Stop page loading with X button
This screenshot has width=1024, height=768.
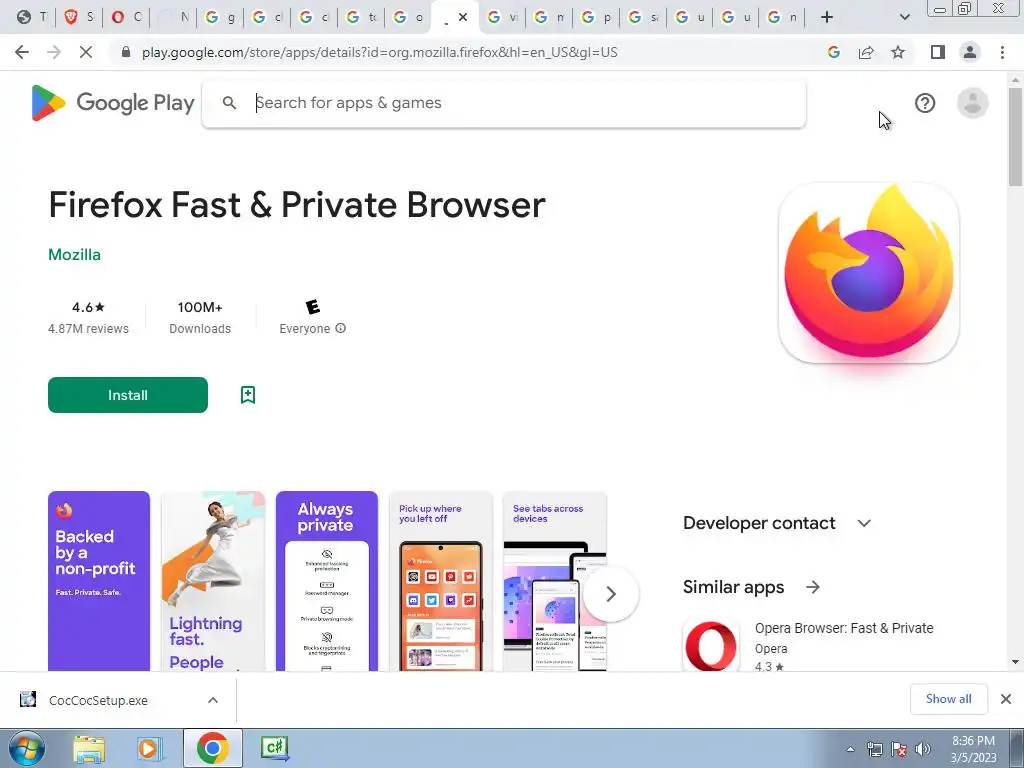pos(86,52)
